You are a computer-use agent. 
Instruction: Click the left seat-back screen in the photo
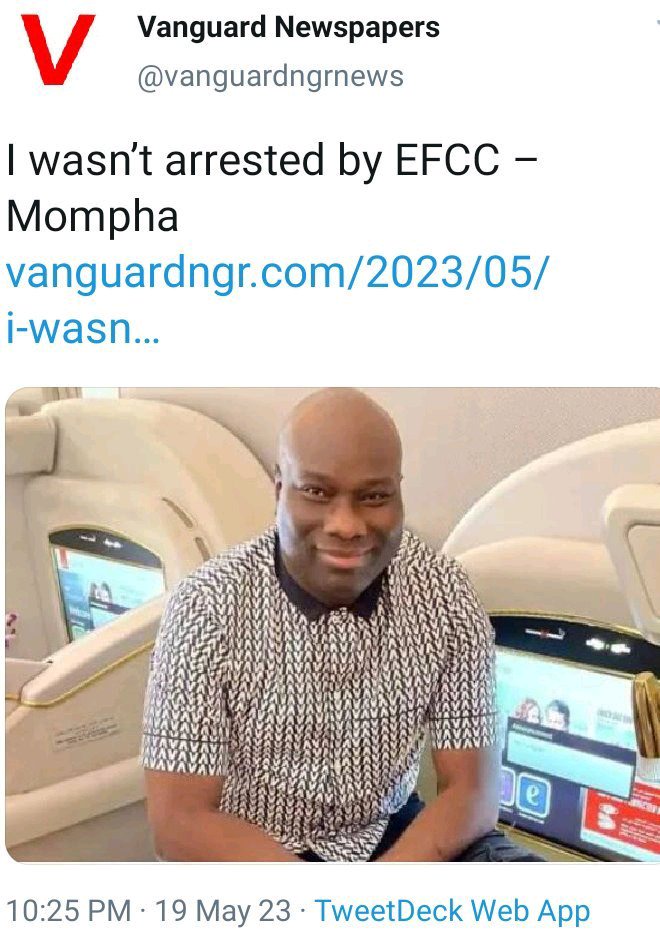point(107,584)
